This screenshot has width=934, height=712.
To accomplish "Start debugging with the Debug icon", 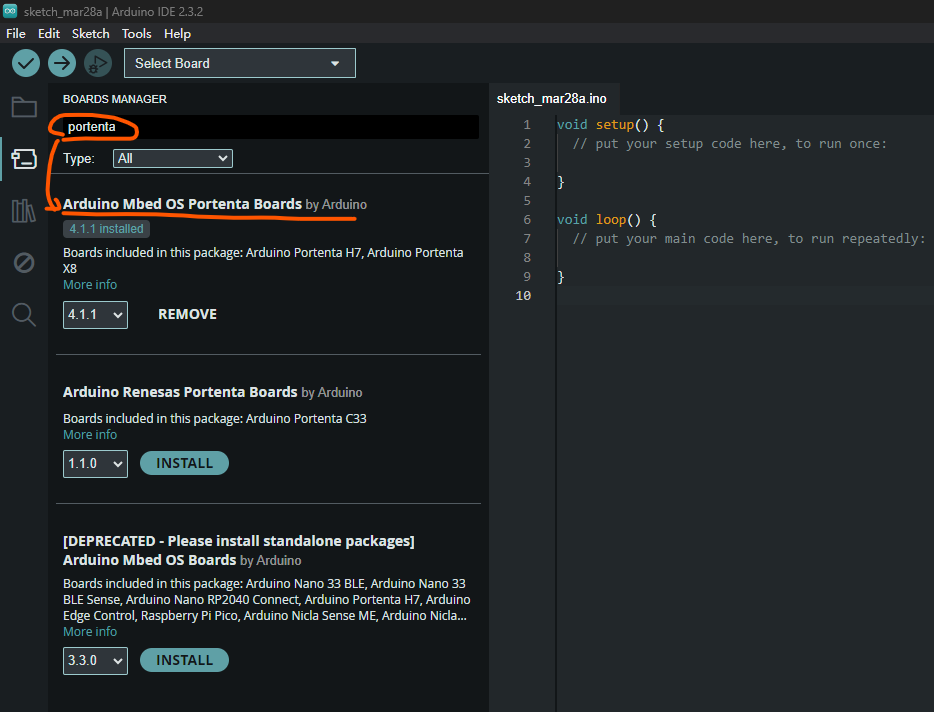I will (x=97, y=63).
